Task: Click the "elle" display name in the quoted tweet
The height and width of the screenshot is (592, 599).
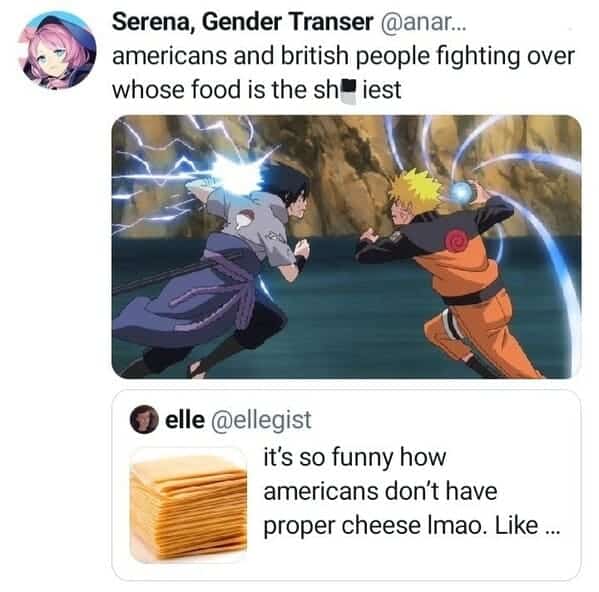Action: point(185,420)
